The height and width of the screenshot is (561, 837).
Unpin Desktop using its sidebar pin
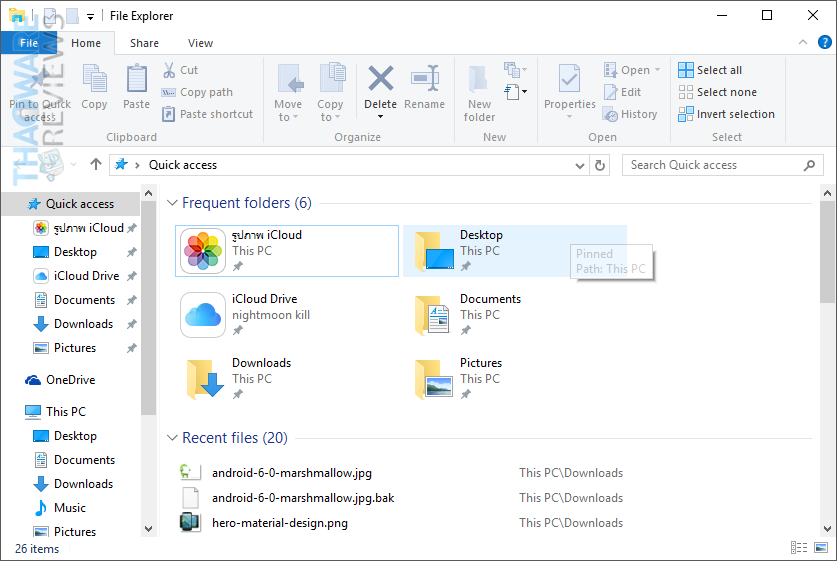131,252
